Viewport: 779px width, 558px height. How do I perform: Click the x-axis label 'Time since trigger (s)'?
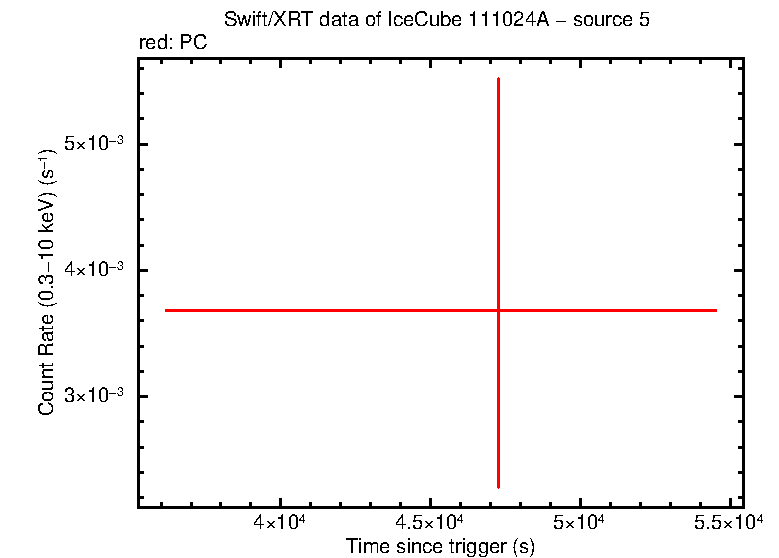440,546
